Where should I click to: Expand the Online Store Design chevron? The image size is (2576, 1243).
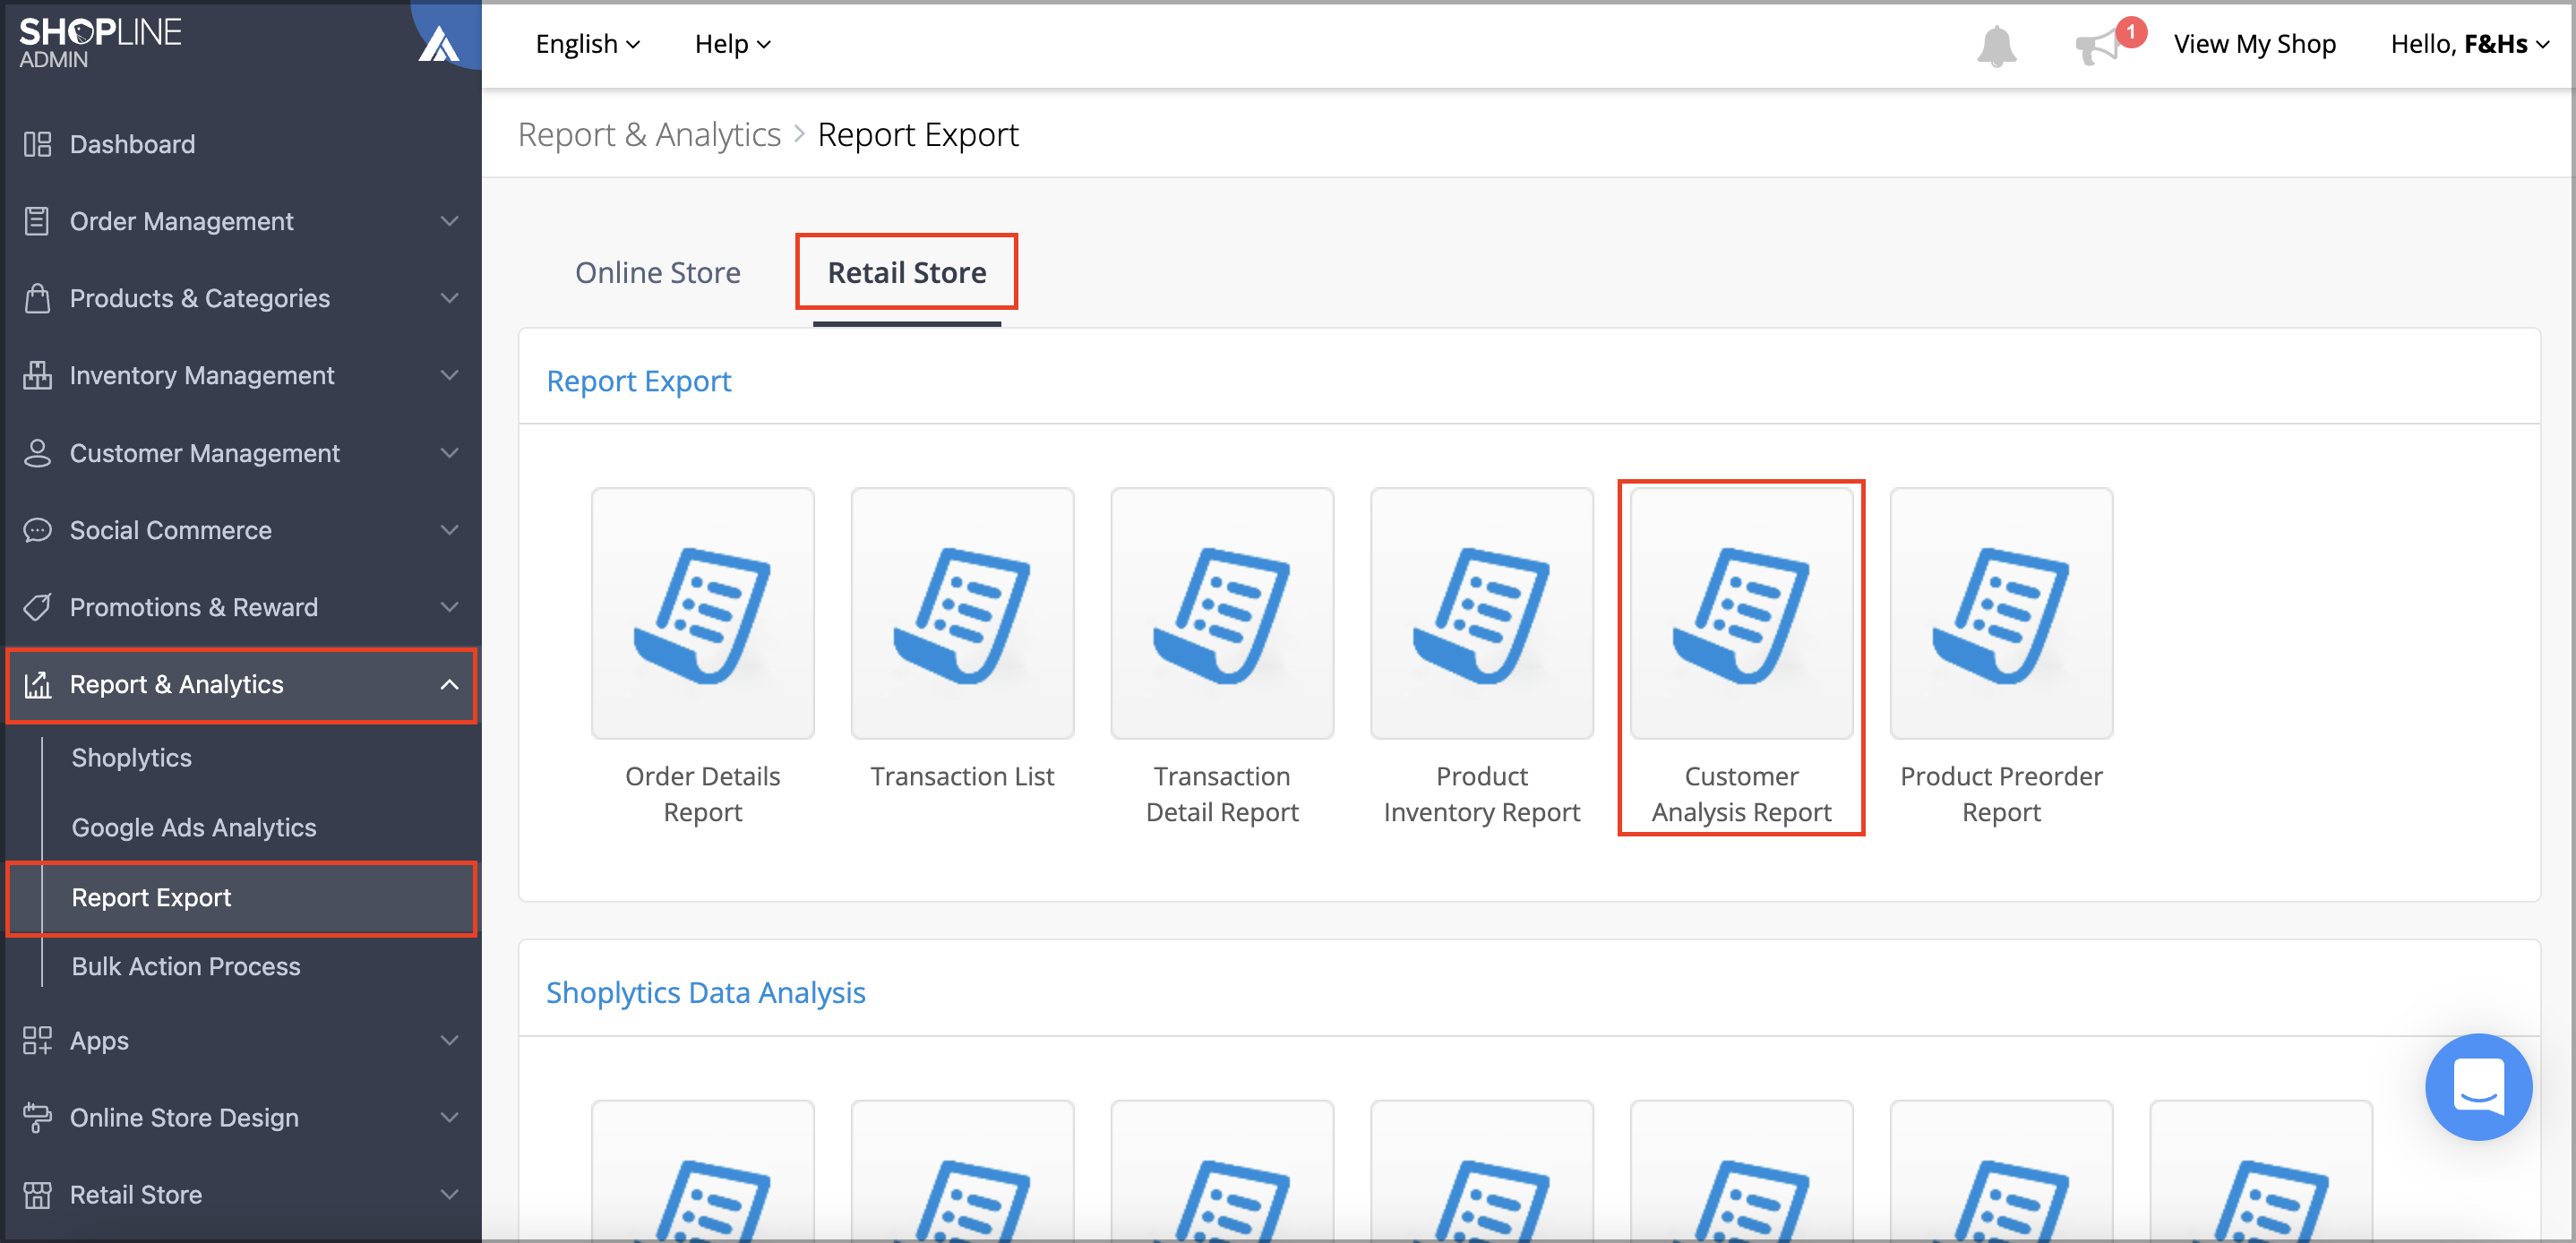[450, 1117]
